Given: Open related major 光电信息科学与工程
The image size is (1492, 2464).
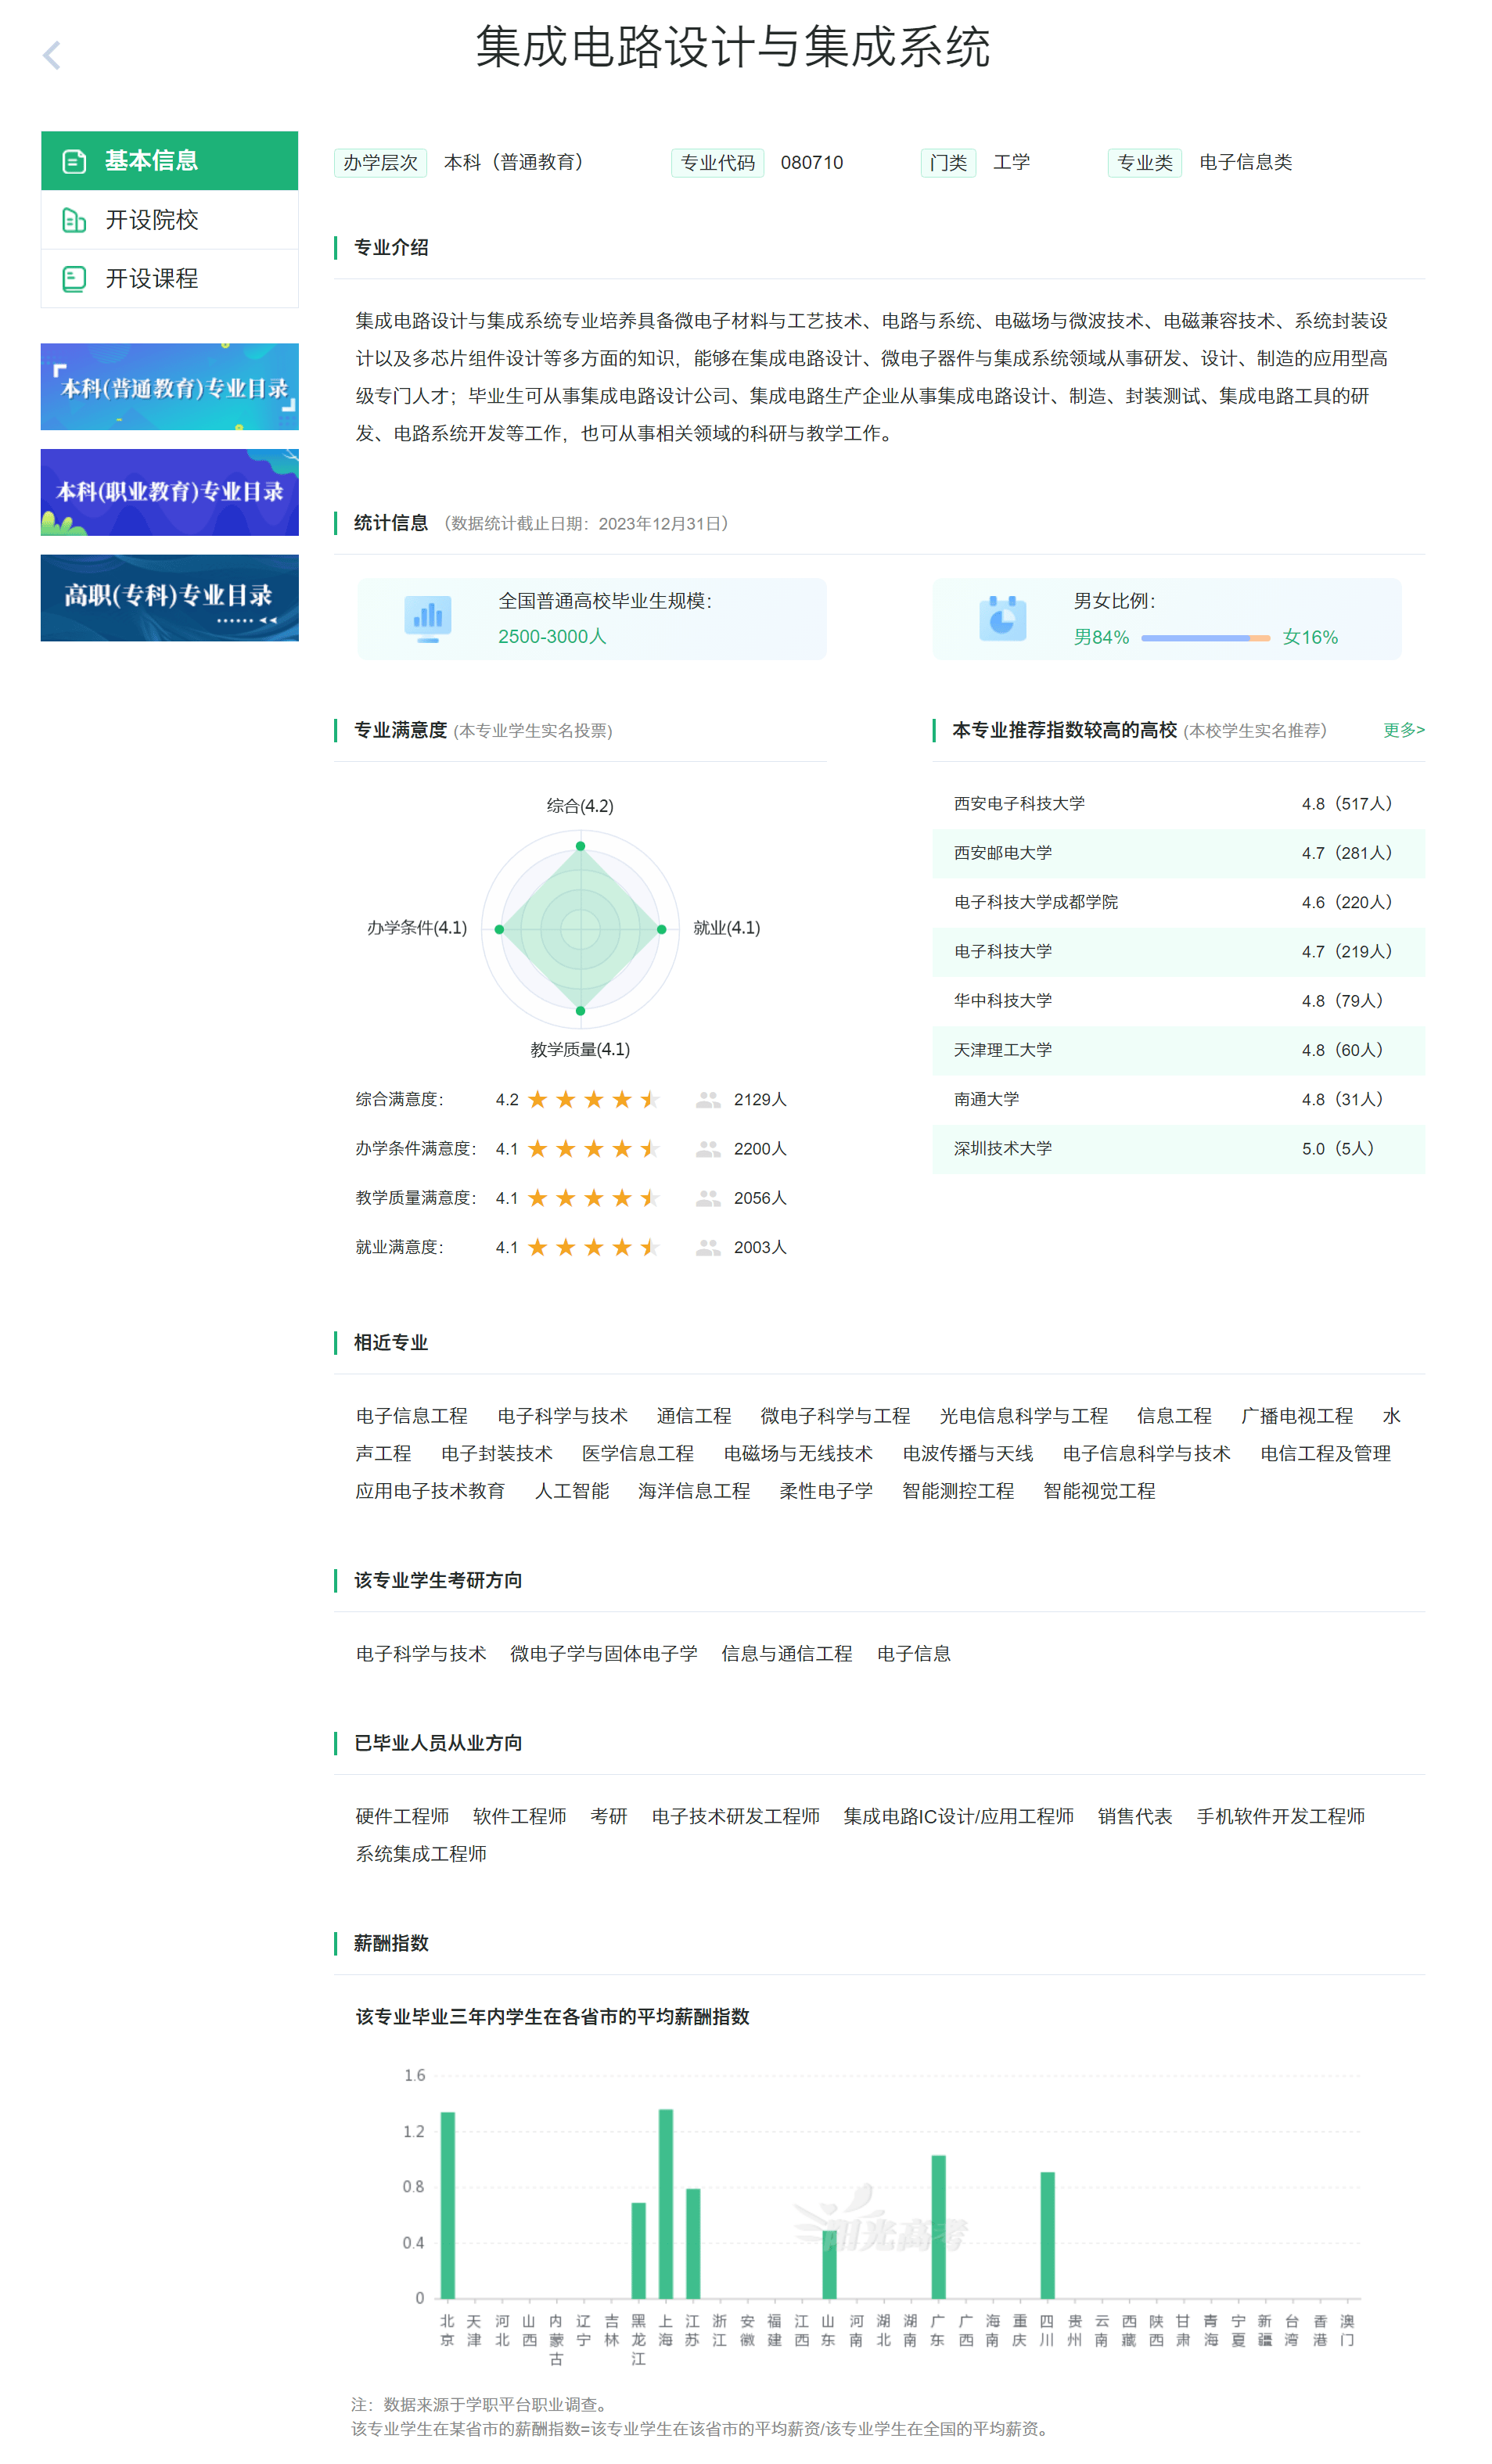Looking at the screenshot, I should coord(1024,1416).
